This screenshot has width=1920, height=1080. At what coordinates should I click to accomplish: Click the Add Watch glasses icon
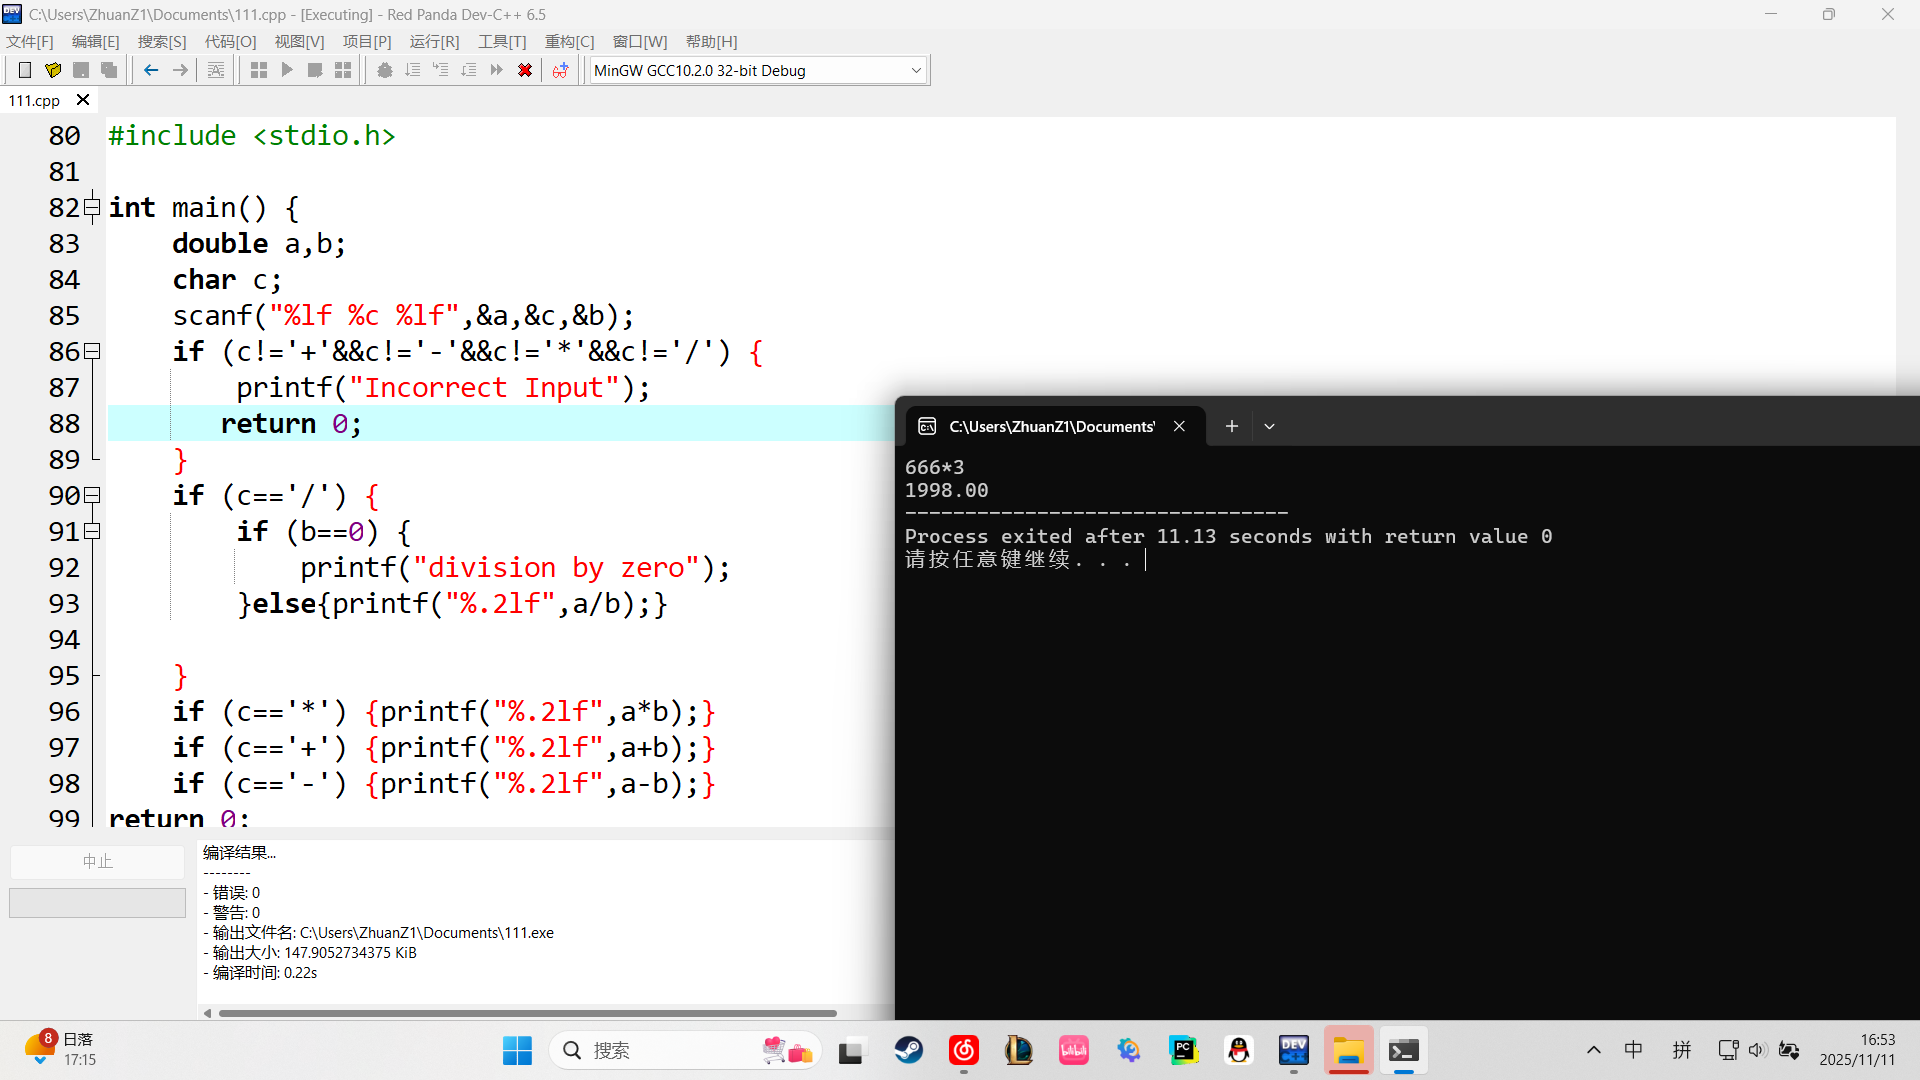point(560,70)
